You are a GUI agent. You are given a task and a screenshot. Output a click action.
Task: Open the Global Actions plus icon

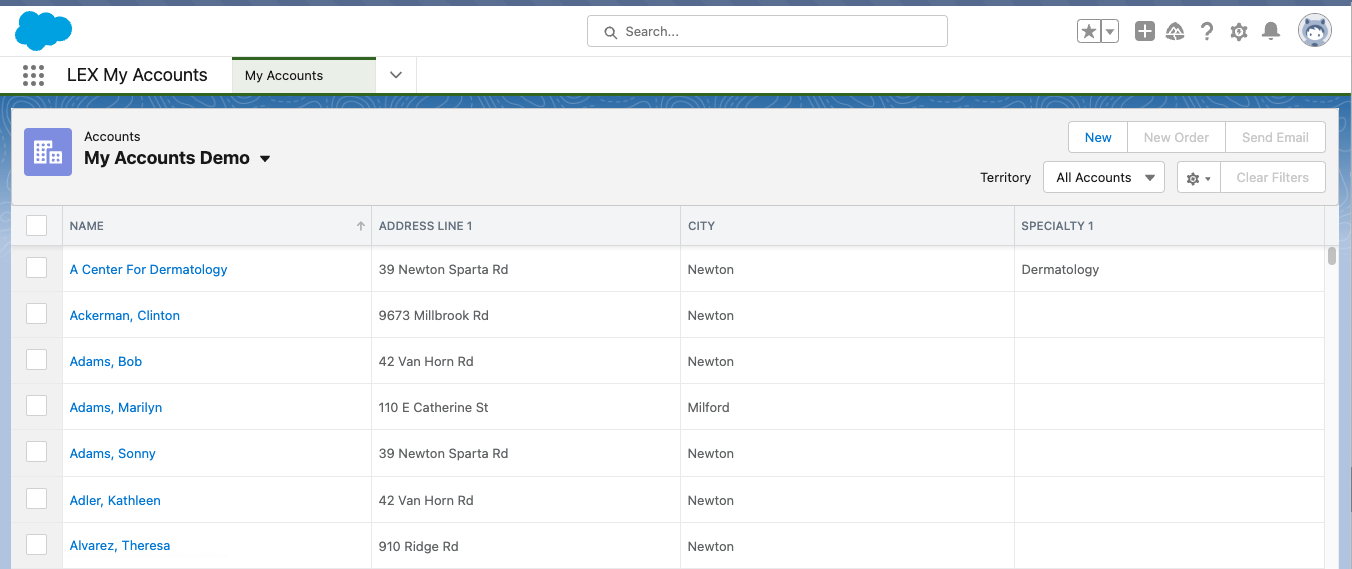(x=1145, y=32)
